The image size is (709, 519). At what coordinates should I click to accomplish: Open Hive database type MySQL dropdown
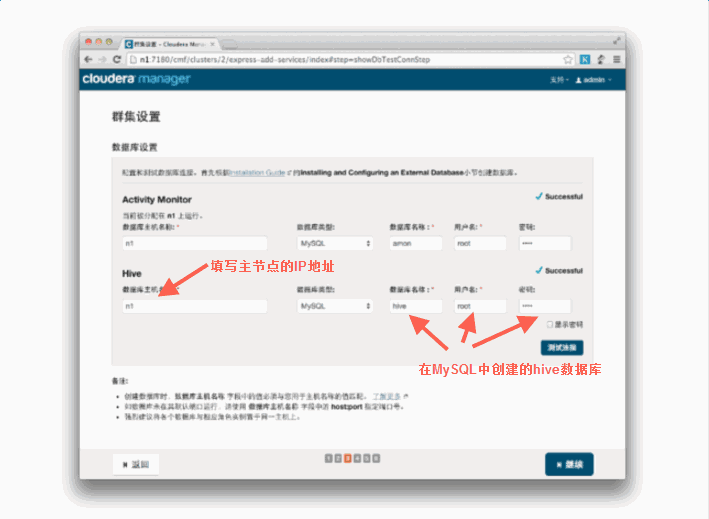coord(335,306)
